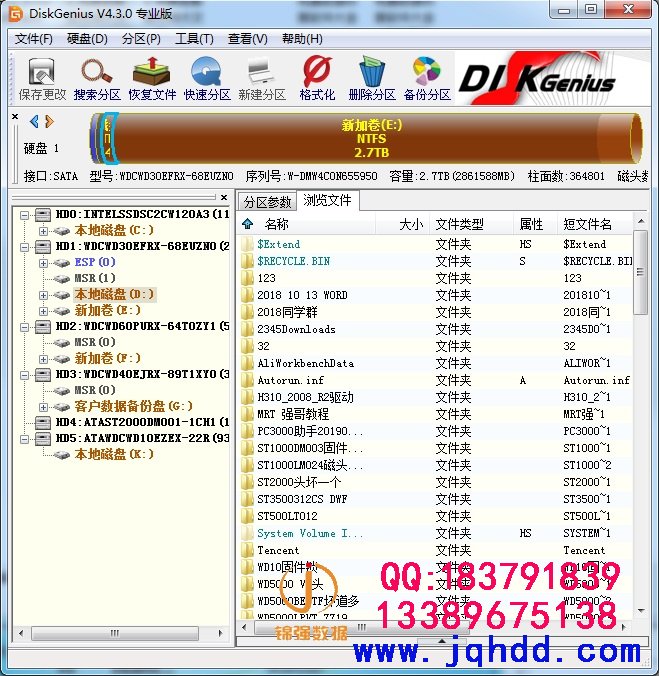Open the 查看(V) menu

pyautogui.click(x=247, y=39)
